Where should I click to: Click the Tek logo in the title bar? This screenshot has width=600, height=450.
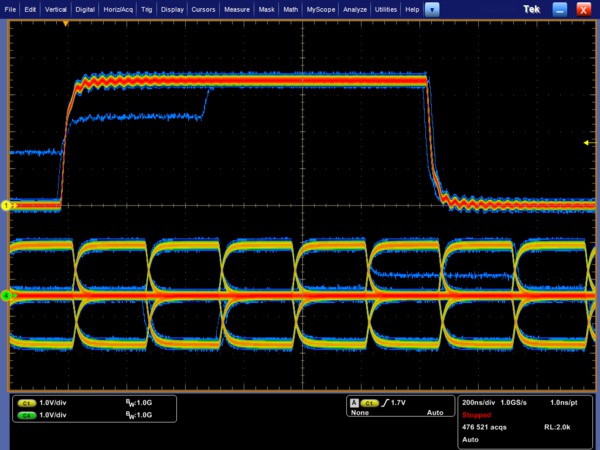tap(532, 8)
